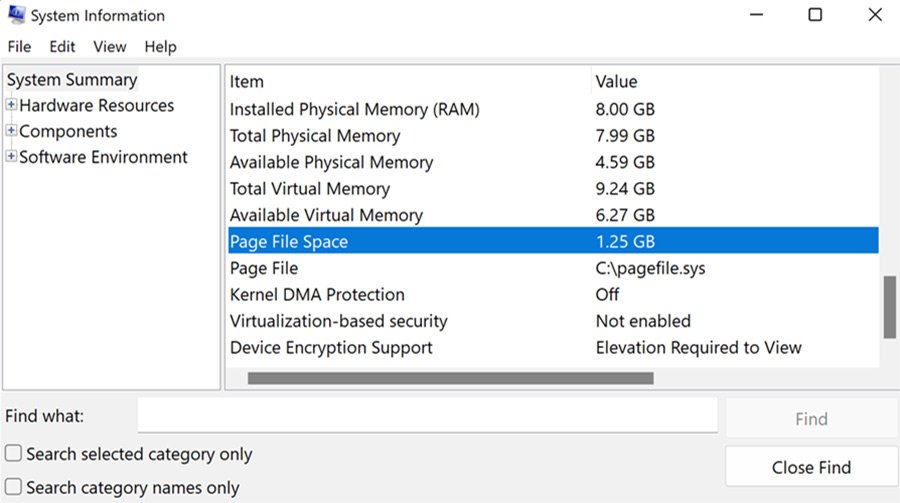Image resolution: width=900 pixels, height=503 pixels.
Task: Click the Close Find button
Action: coord(811,467)
